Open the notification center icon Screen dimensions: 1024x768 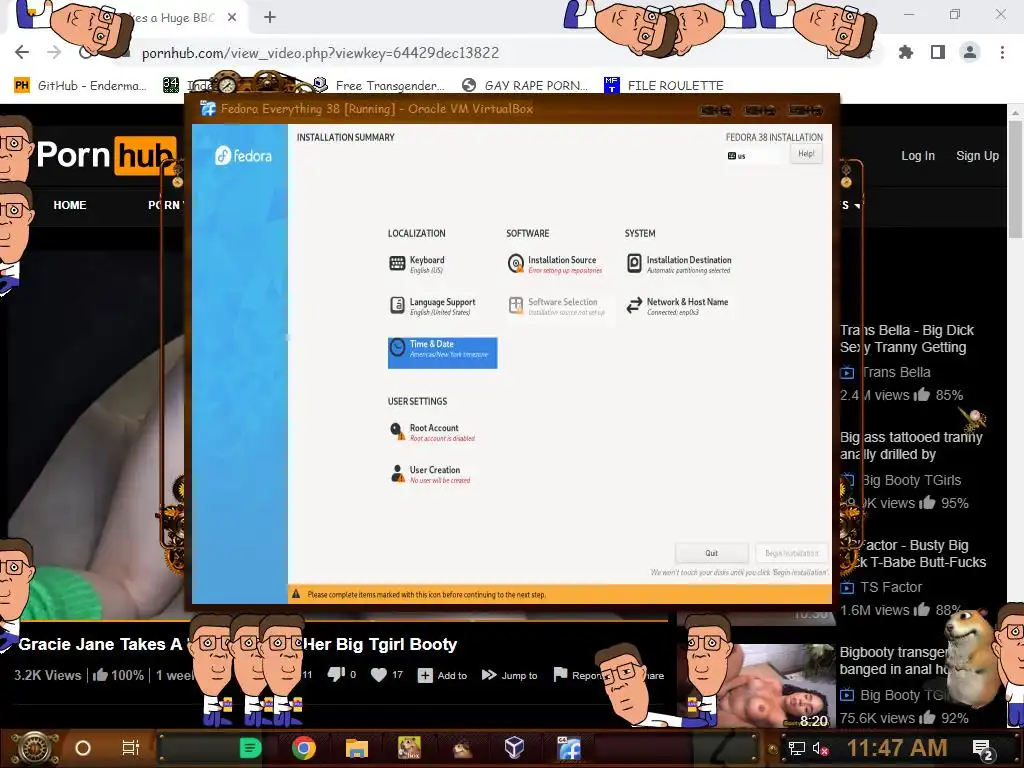click(984, 750)
